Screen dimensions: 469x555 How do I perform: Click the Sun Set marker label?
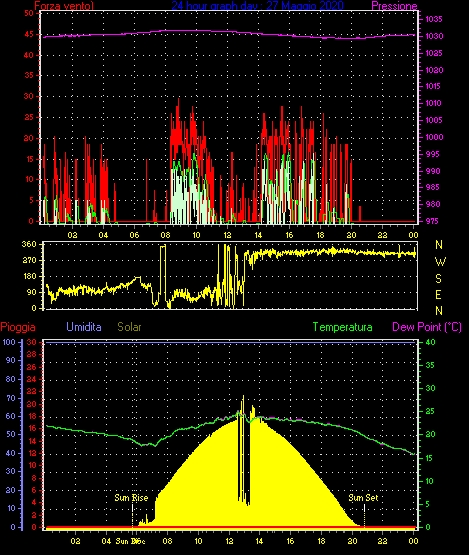pyautogui.click(x=363, y=498)
